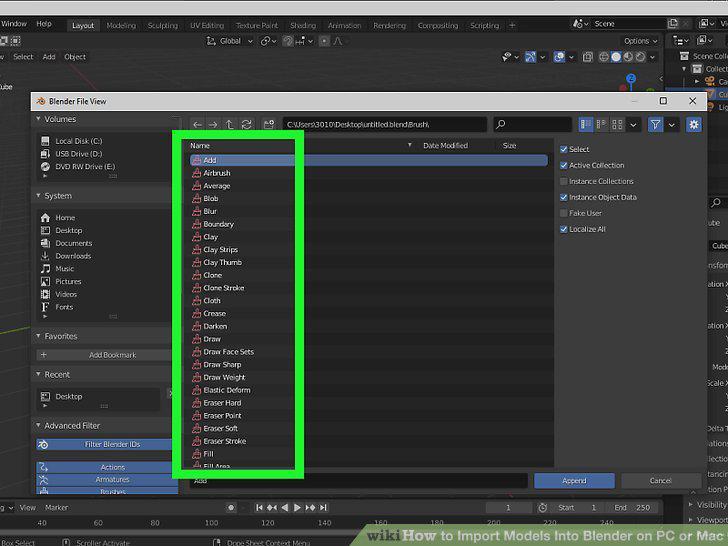Go back to previous folder in file browser
728x546 pixels.
click(197, 124)
